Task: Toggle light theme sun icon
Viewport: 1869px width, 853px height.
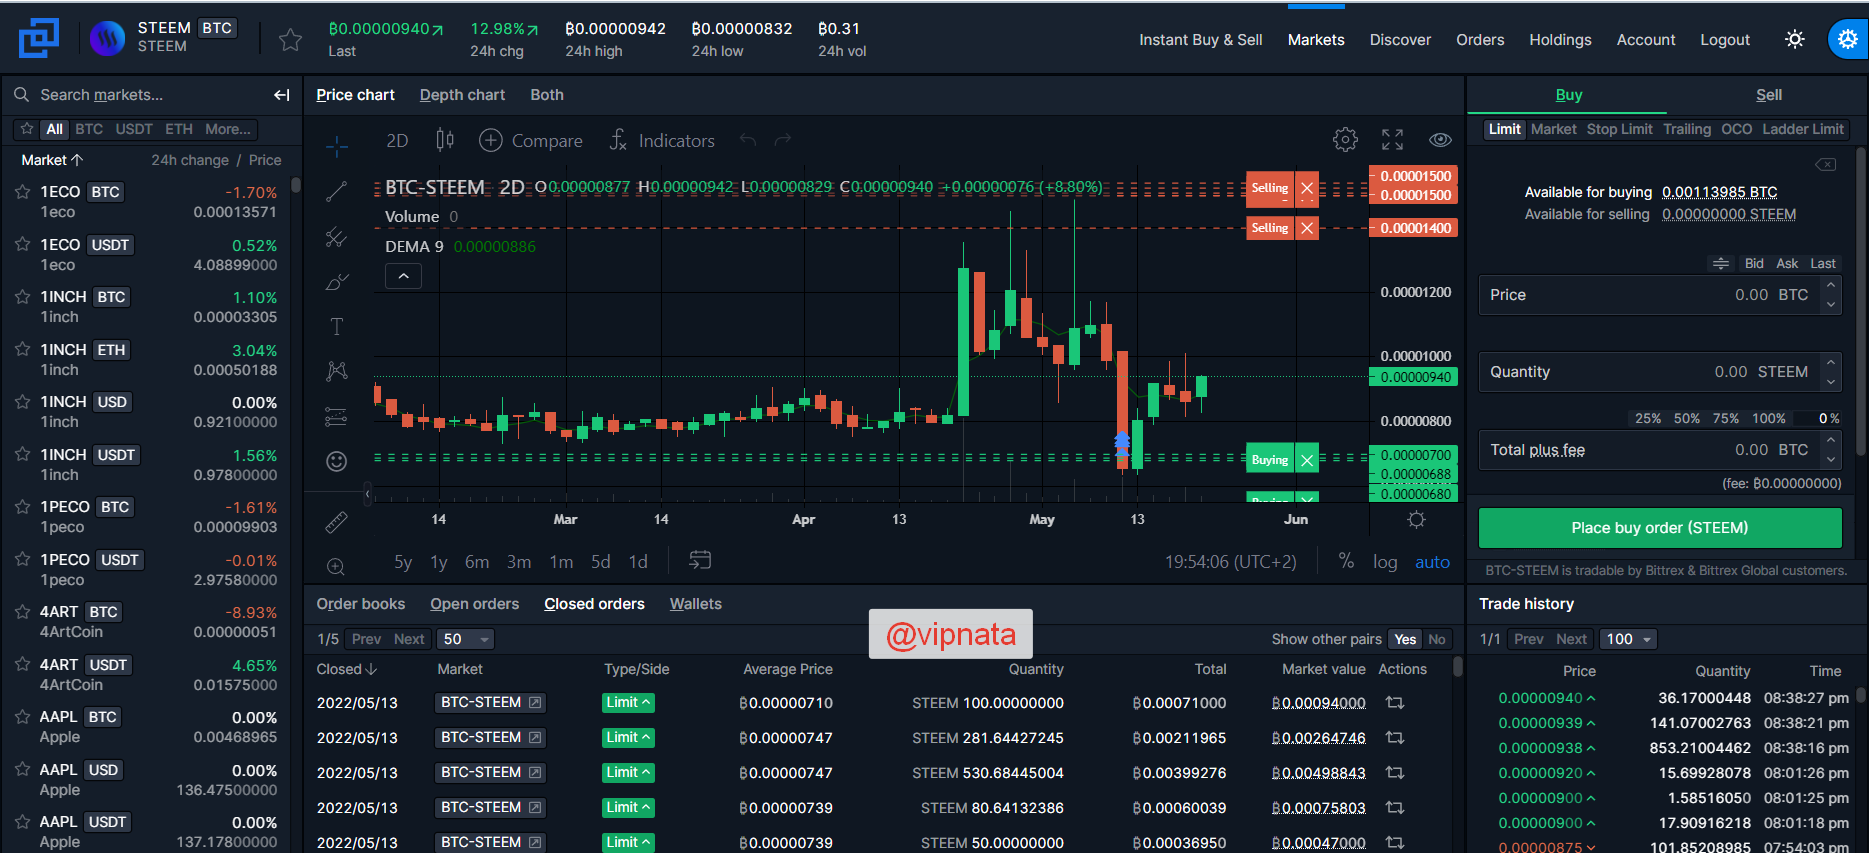Action: (x=1795, y=40)
